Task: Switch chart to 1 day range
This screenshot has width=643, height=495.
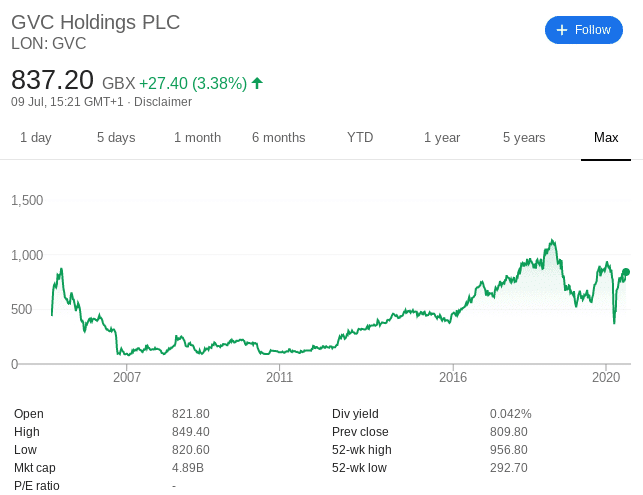Action: (x=36, y=137)
